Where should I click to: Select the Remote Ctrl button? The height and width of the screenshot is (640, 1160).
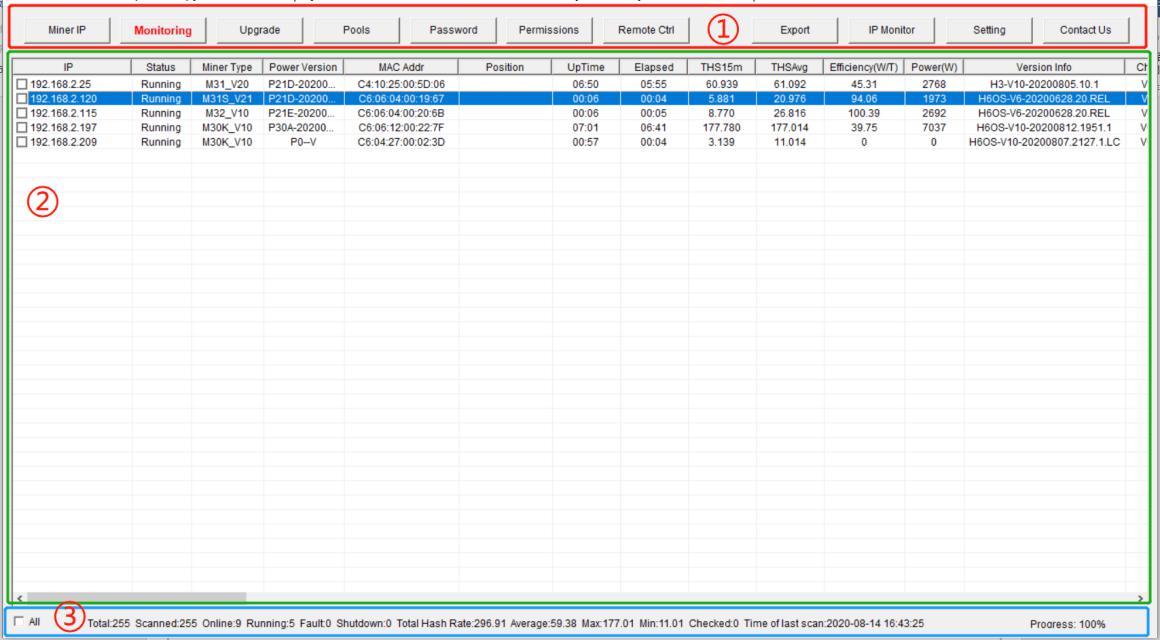[646, 30]
